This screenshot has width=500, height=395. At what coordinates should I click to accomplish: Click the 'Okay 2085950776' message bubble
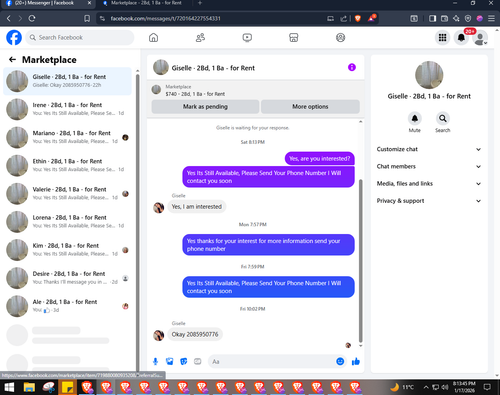(195, 334)
